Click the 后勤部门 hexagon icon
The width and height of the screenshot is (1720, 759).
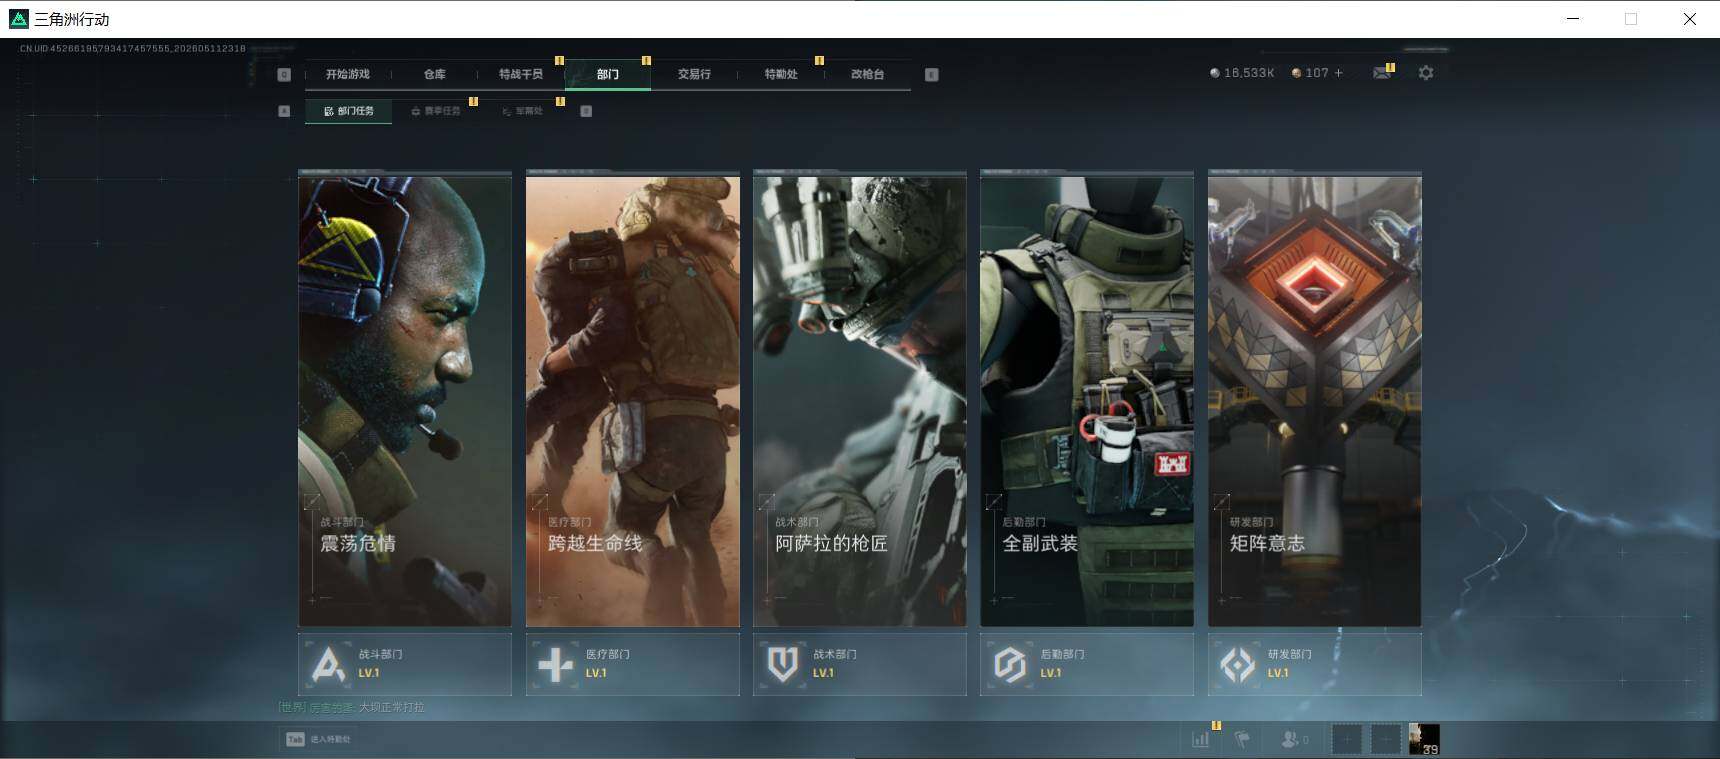[1010, 664]
